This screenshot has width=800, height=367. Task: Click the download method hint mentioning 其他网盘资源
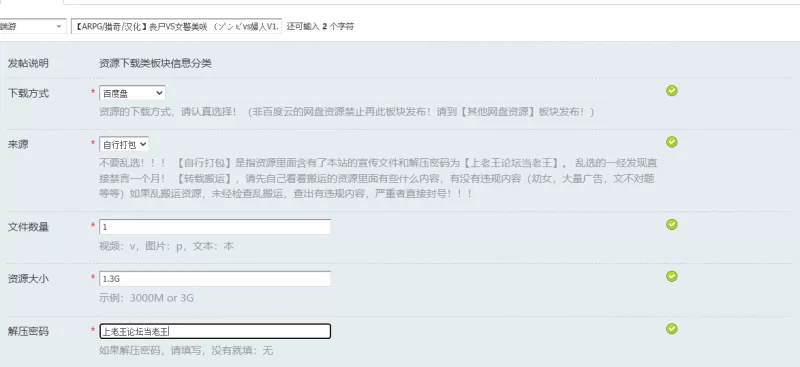(346, 112)
